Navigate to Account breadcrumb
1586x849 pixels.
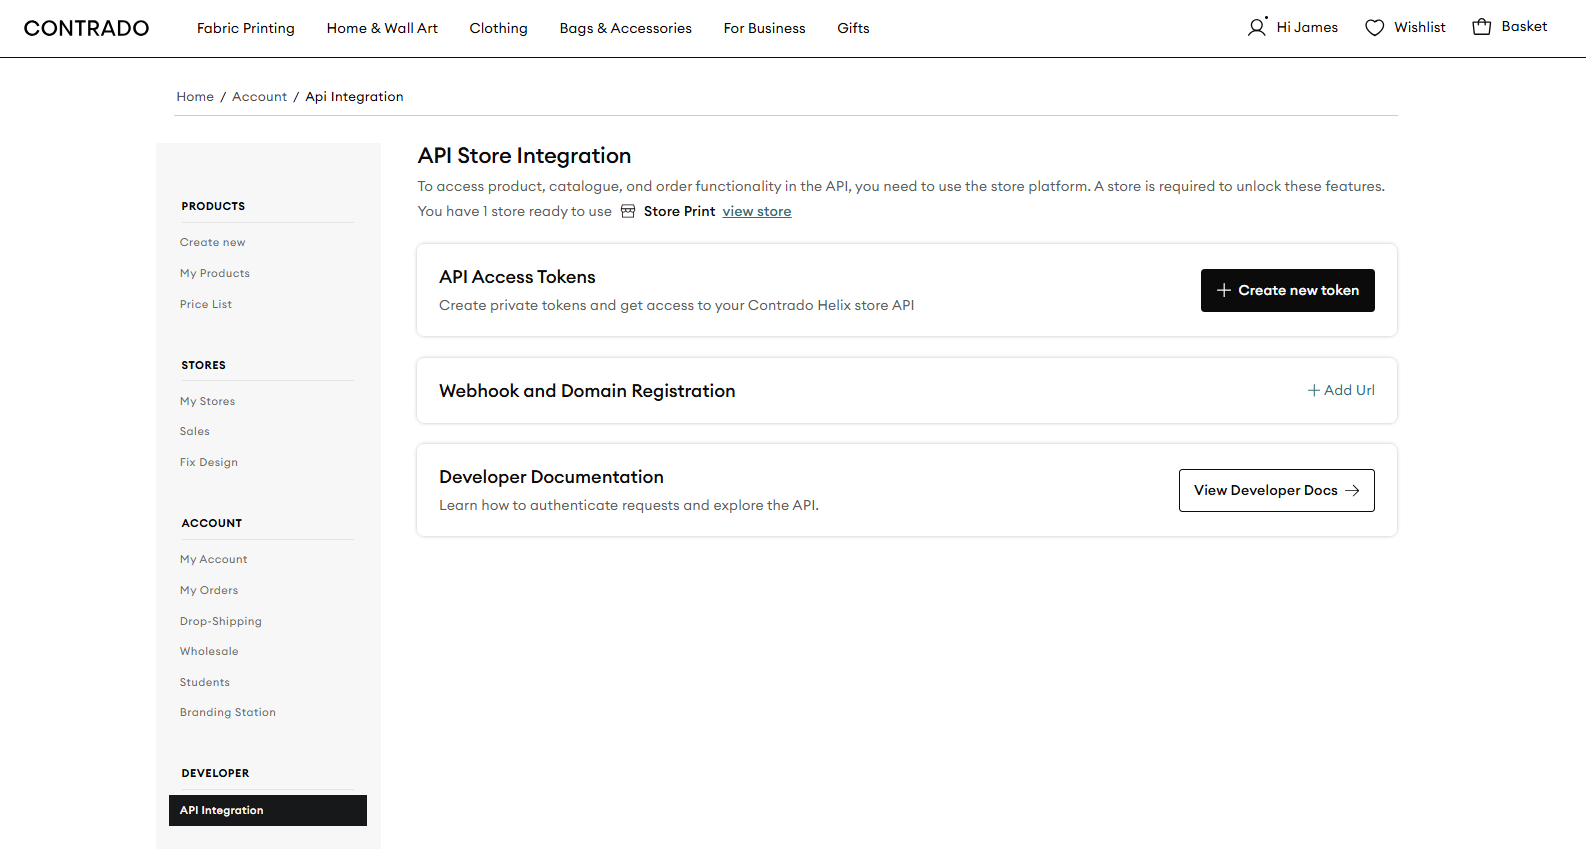[x=259, y=97]
